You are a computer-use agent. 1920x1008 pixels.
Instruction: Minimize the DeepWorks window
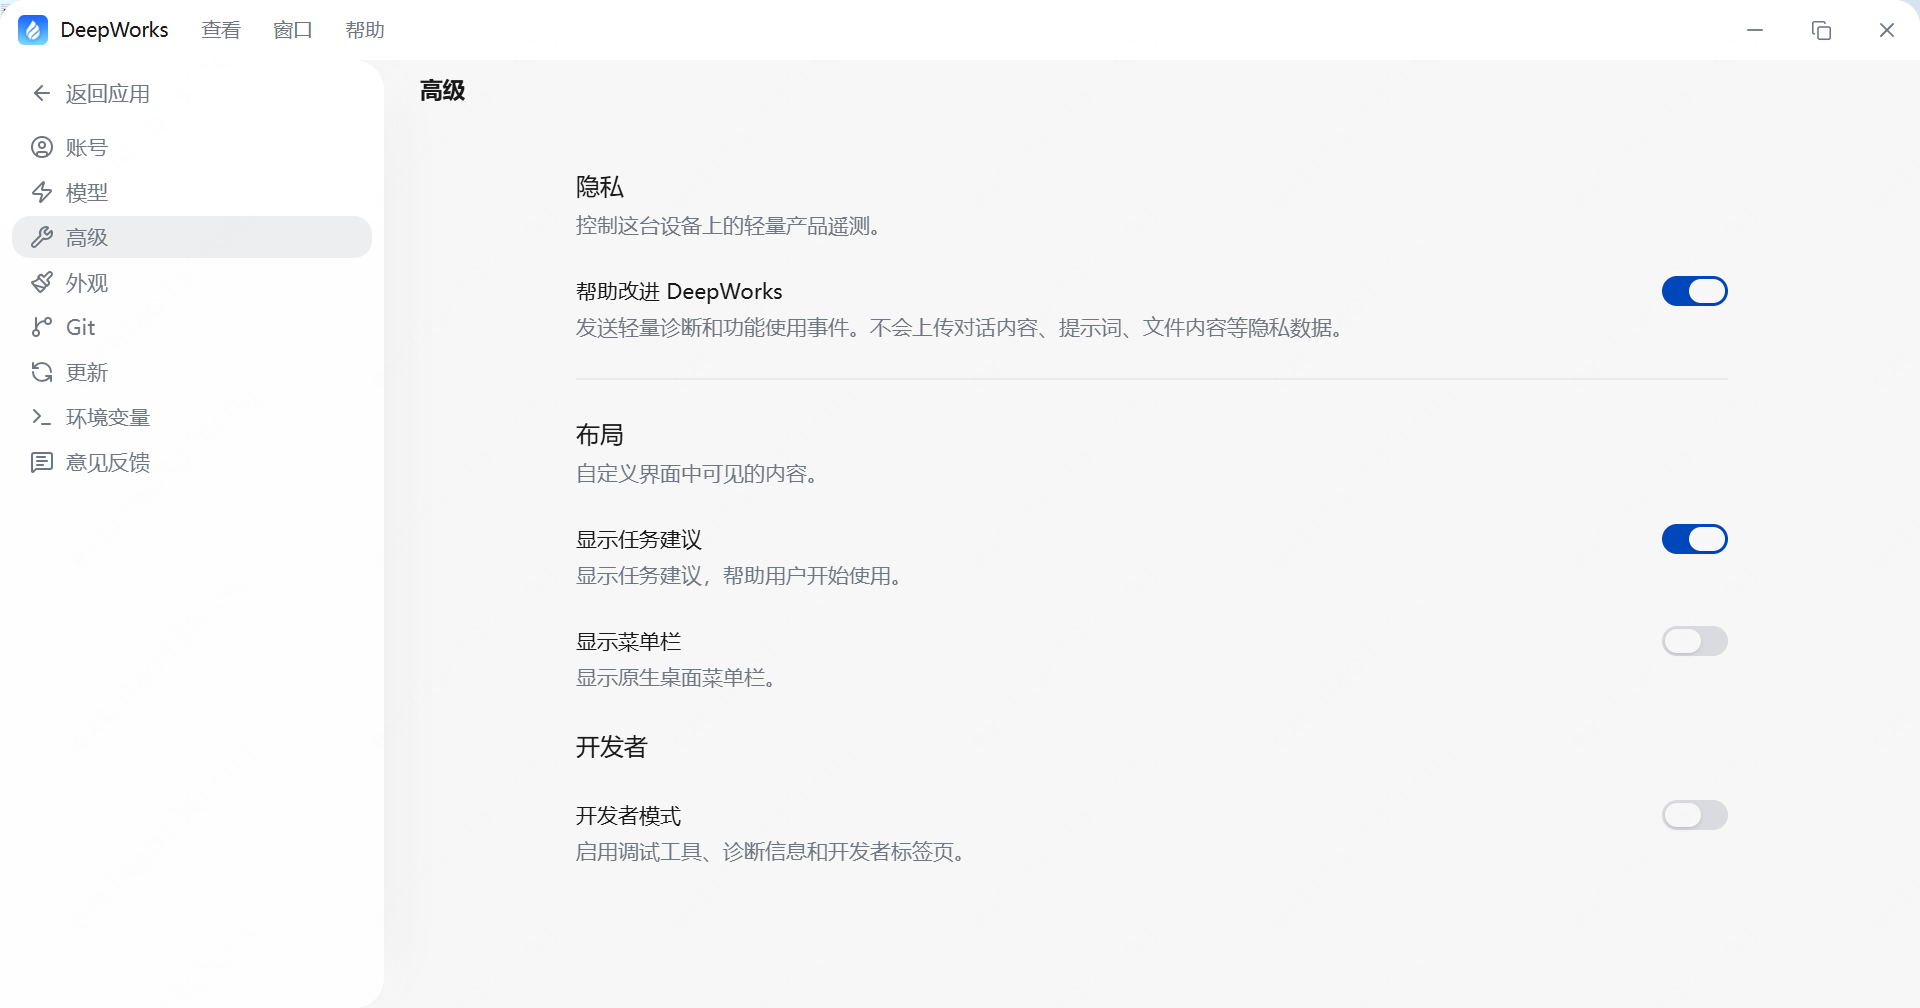click(1755, 30)
